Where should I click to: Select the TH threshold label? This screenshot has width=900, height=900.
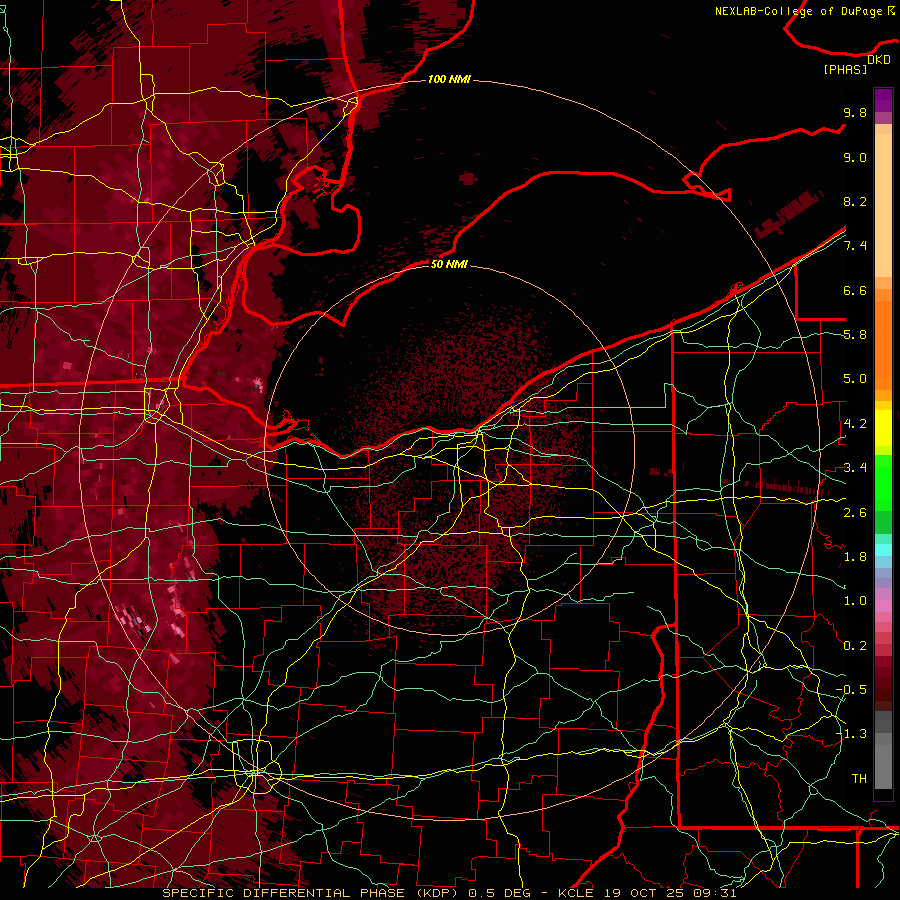[859, 779]
